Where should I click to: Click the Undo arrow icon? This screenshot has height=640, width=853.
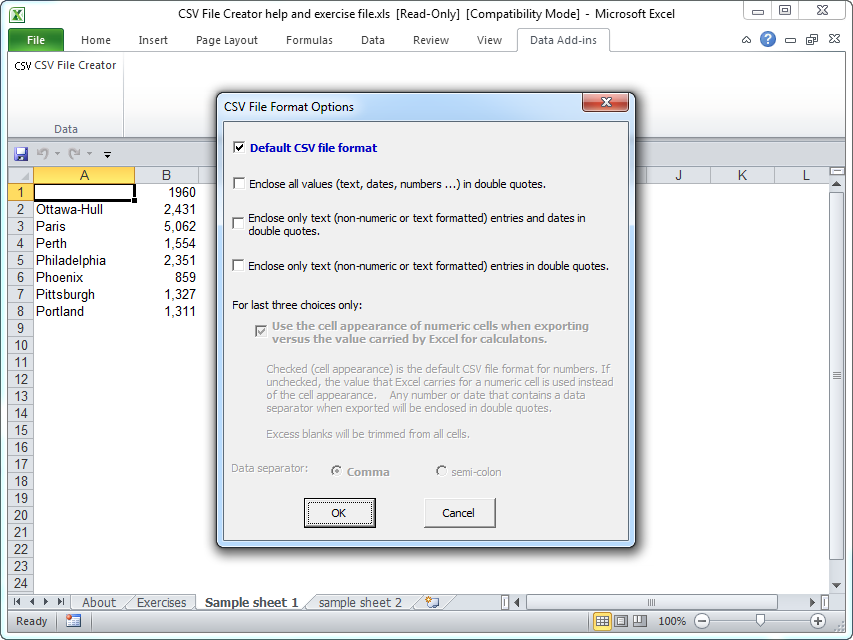click(42, 154)
